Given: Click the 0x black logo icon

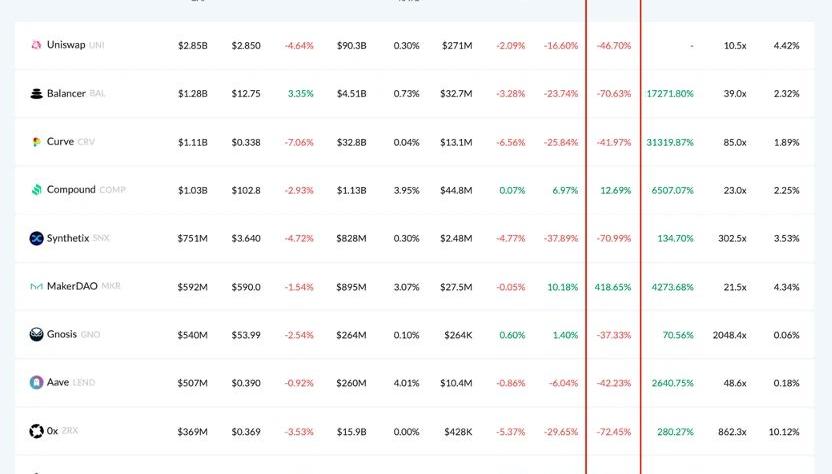Looking at the screenshot, I should pyautogui.click(x=37, y=431).
